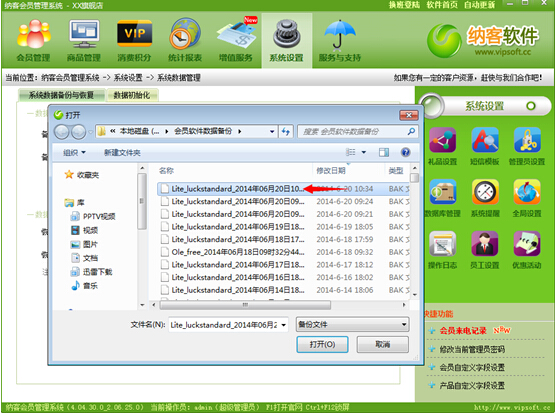Expand the 文件名 filename combo box arrow
The height and width of the screenshot is (414, 556).
point(284,325)
